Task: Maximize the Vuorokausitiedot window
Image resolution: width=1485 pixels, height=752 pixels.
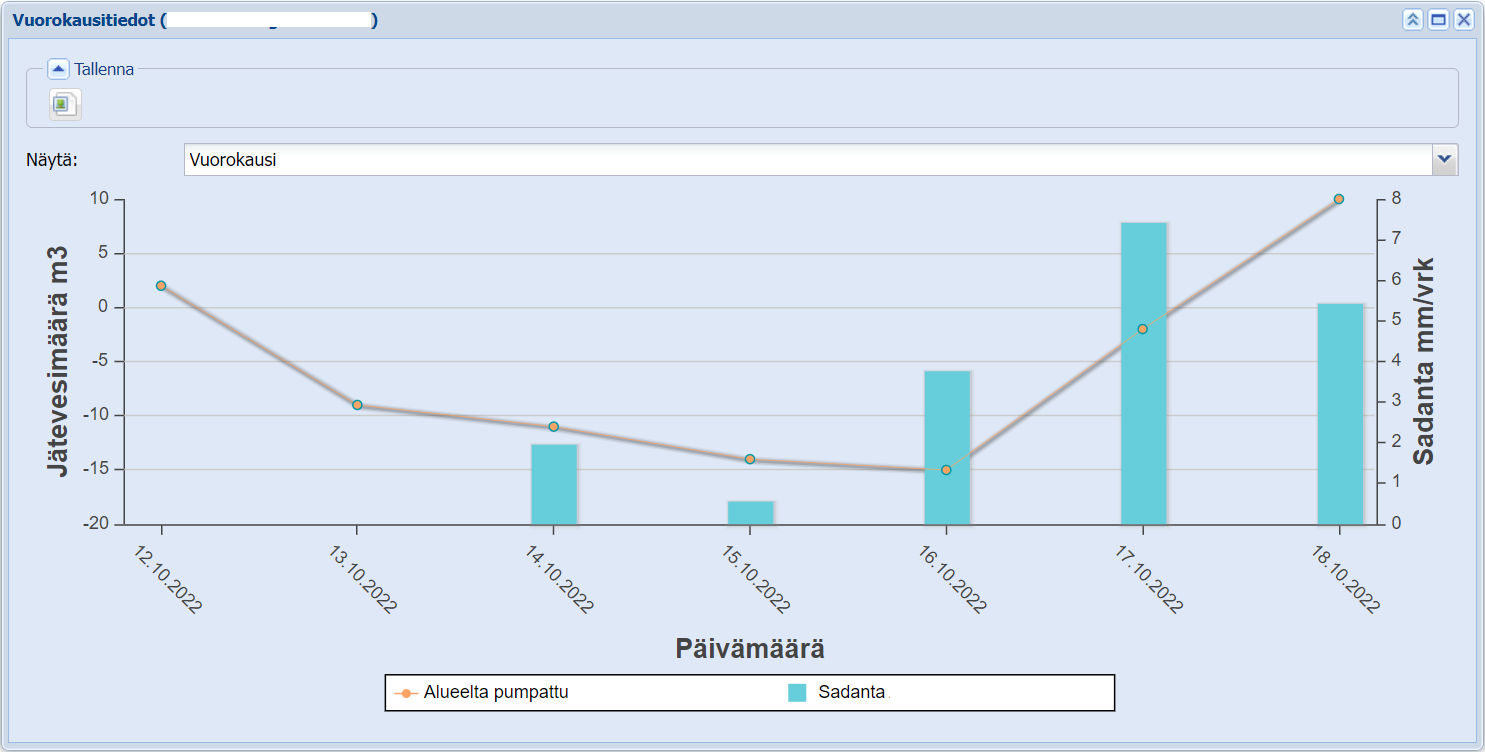Action: click(1438, 19)
